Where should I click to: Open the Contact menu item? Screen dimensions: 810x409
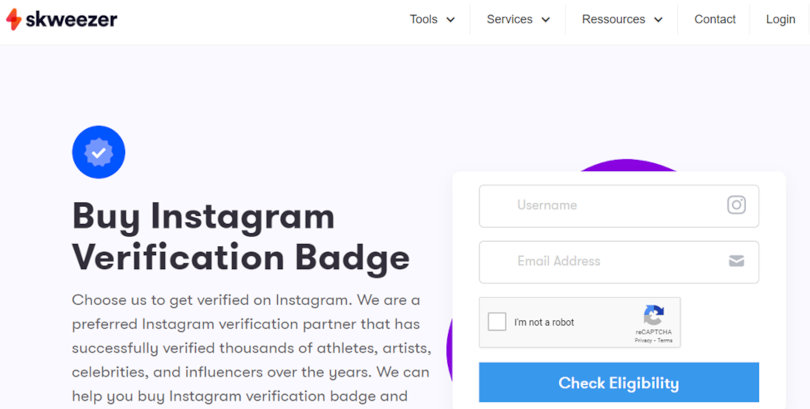(714, 19)
